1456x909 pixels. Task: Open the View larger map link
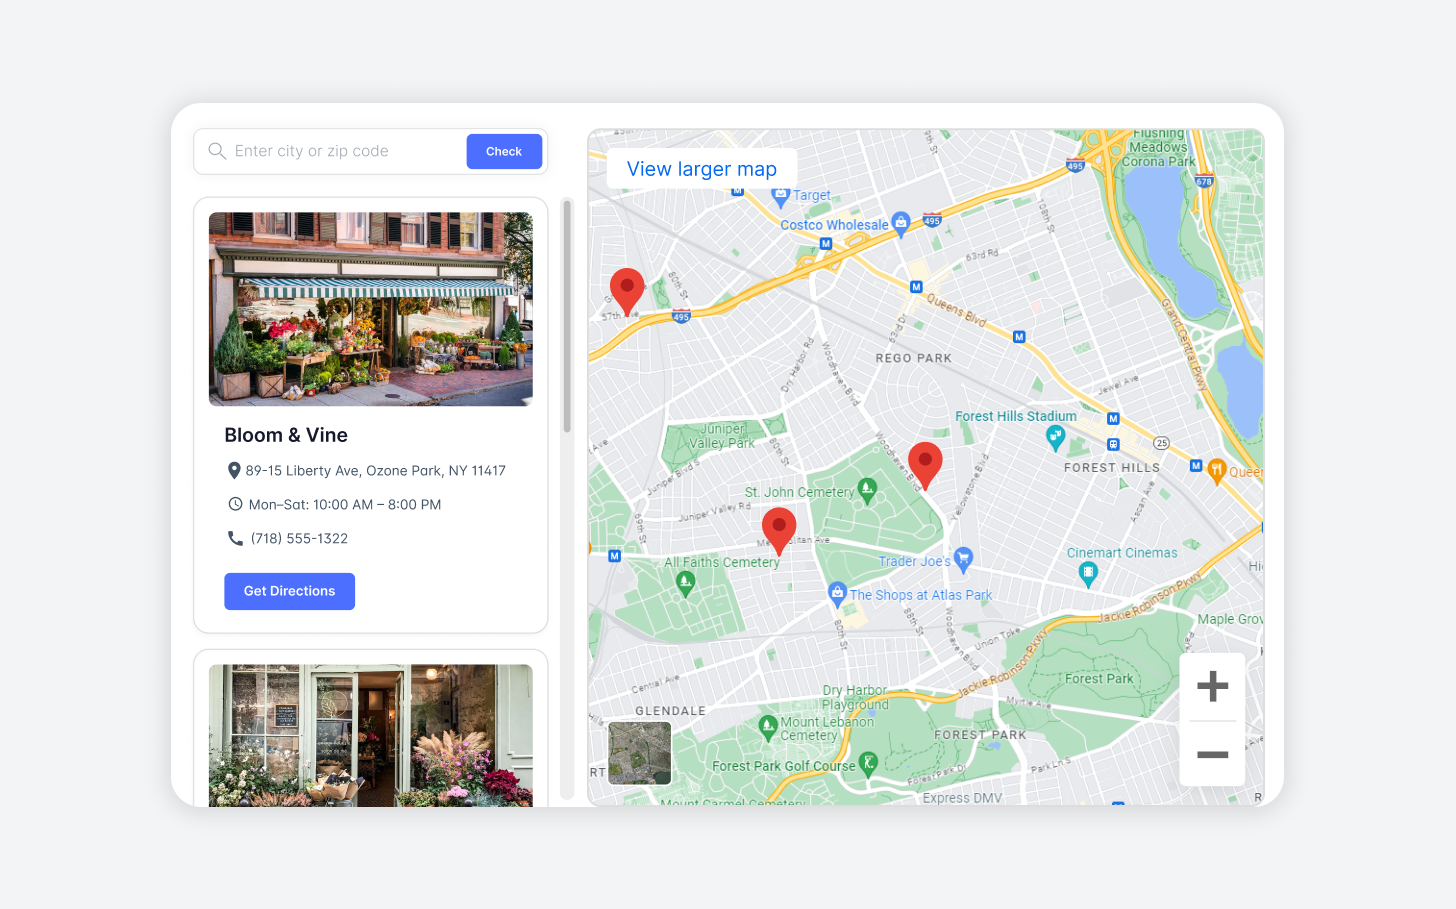click(702, 169)
